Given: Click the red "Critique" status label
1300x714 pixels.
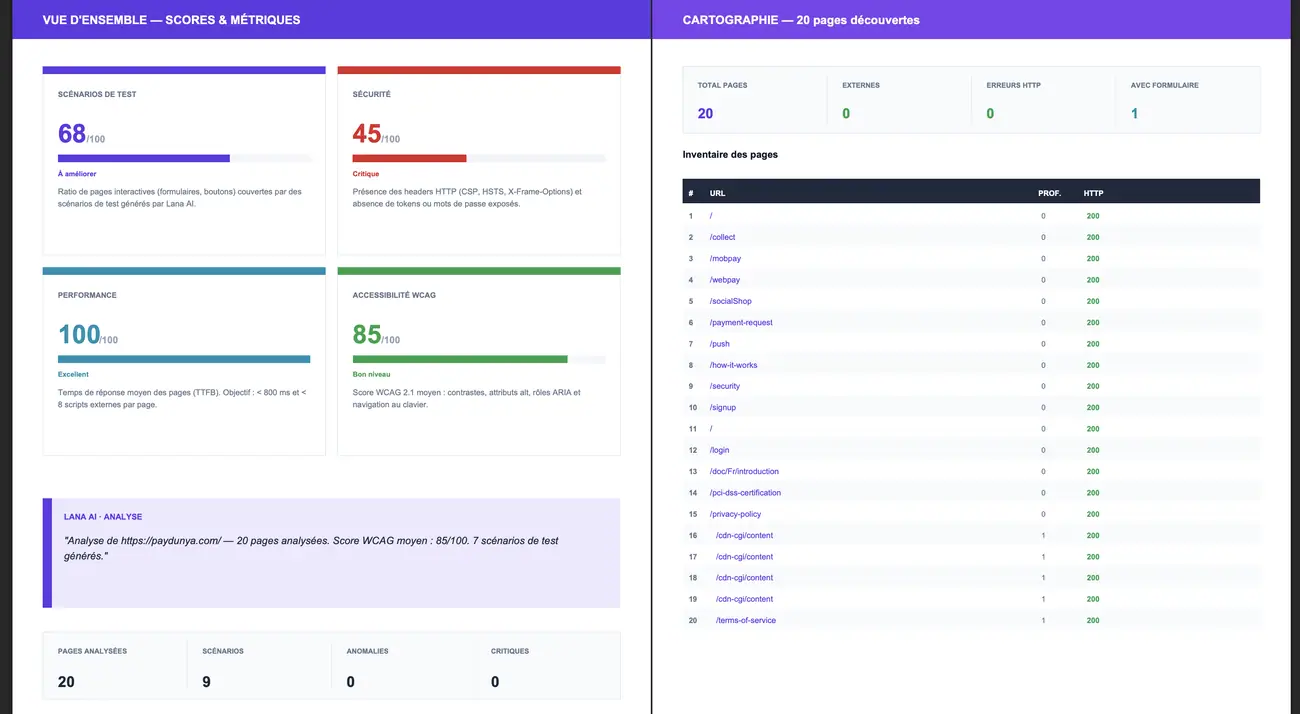Looking at the screenshot, I should coord(366,174).
